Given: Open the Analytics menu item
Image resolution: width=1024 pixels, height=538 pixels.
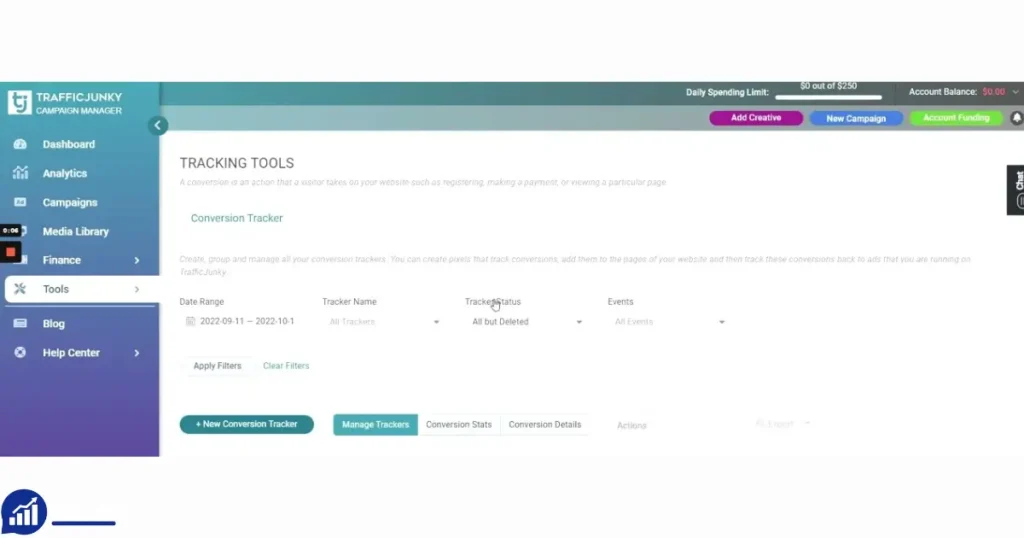Looking at the screenshot, I should (x=65, y=174).
